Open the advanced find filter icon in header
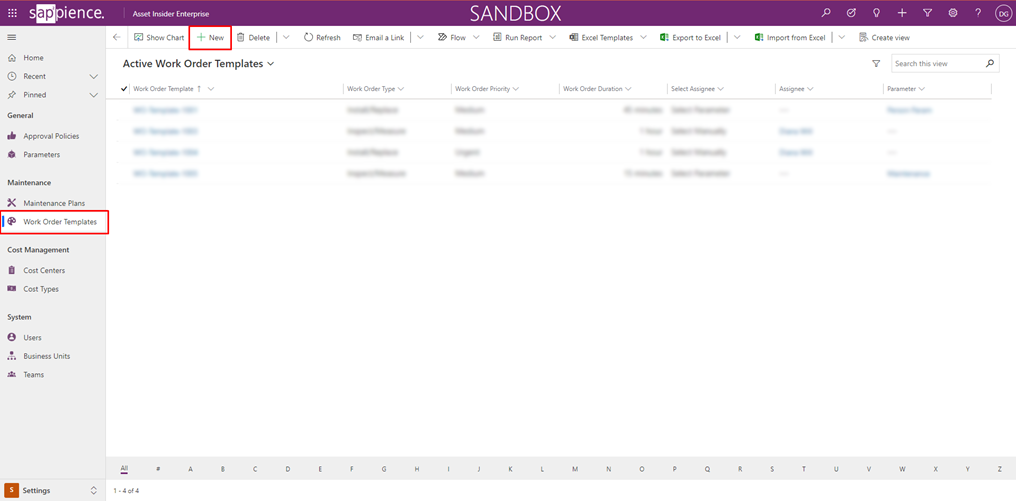 pos(927,13)
